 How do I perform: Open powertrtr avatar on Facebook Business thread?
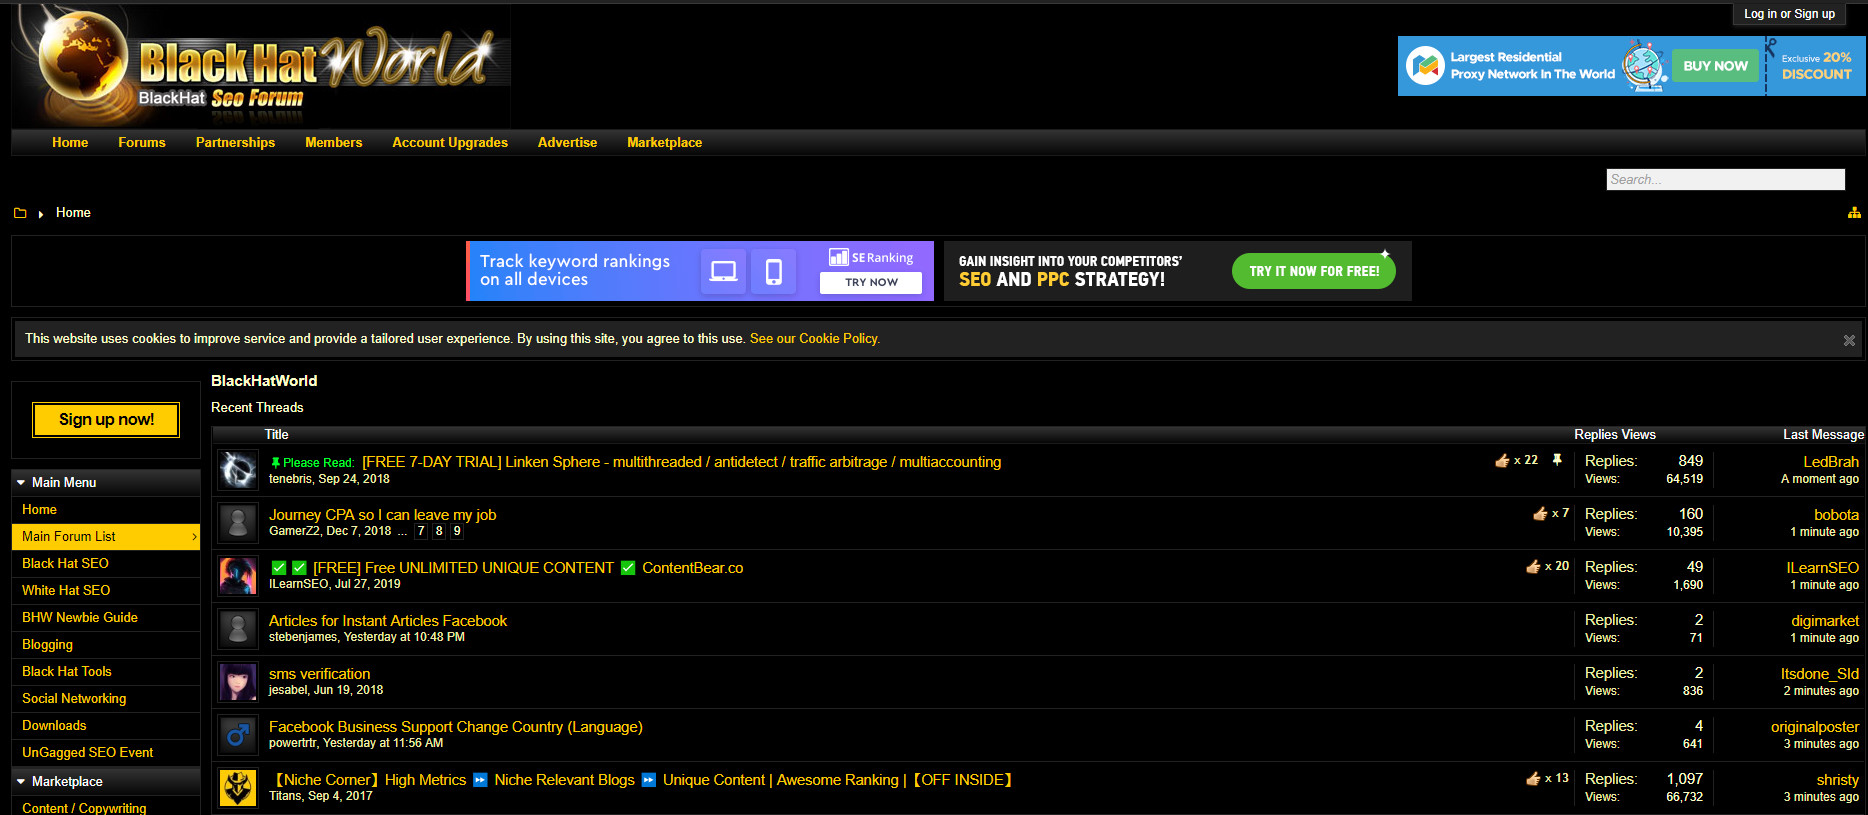[238, 735]
